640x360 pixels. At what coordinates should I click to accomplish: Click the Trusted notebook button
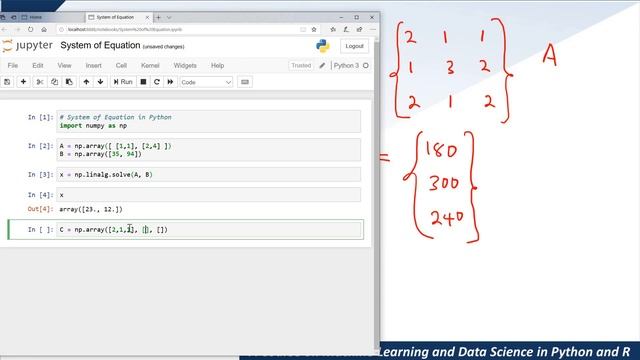[301, 65]
